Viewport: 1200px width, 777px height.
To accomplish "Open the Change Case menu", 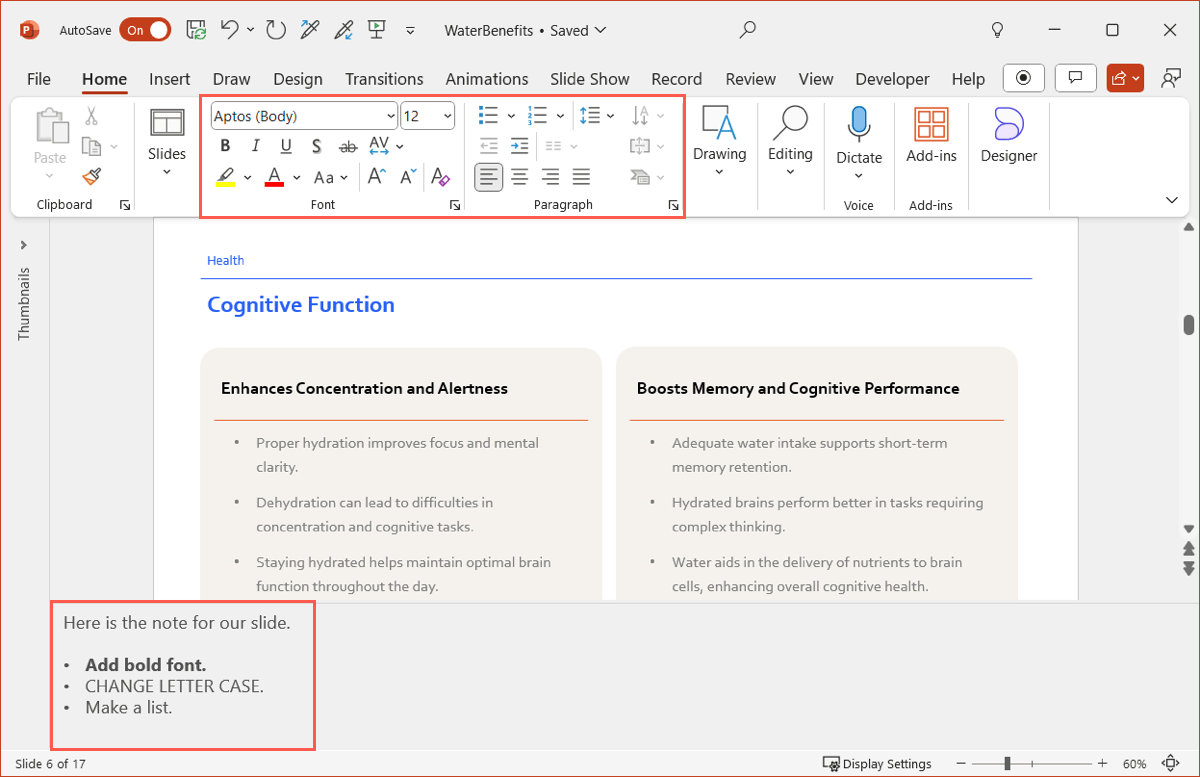I will [330, 177].
